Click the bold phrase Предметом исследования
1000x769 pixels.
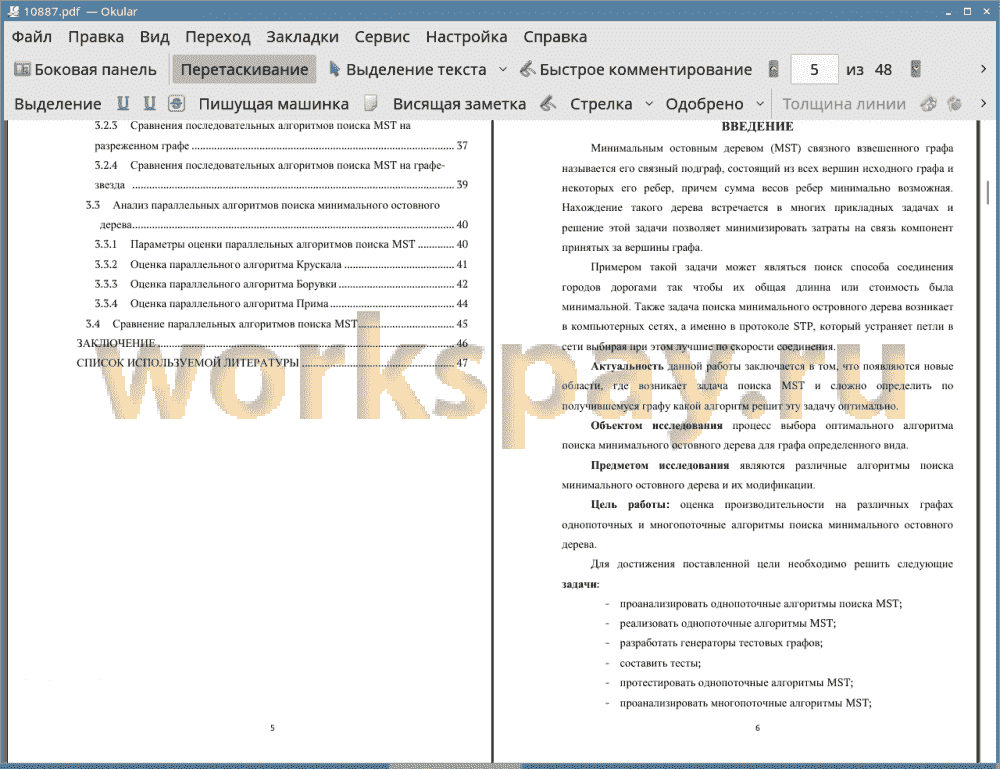coord(659,465)
